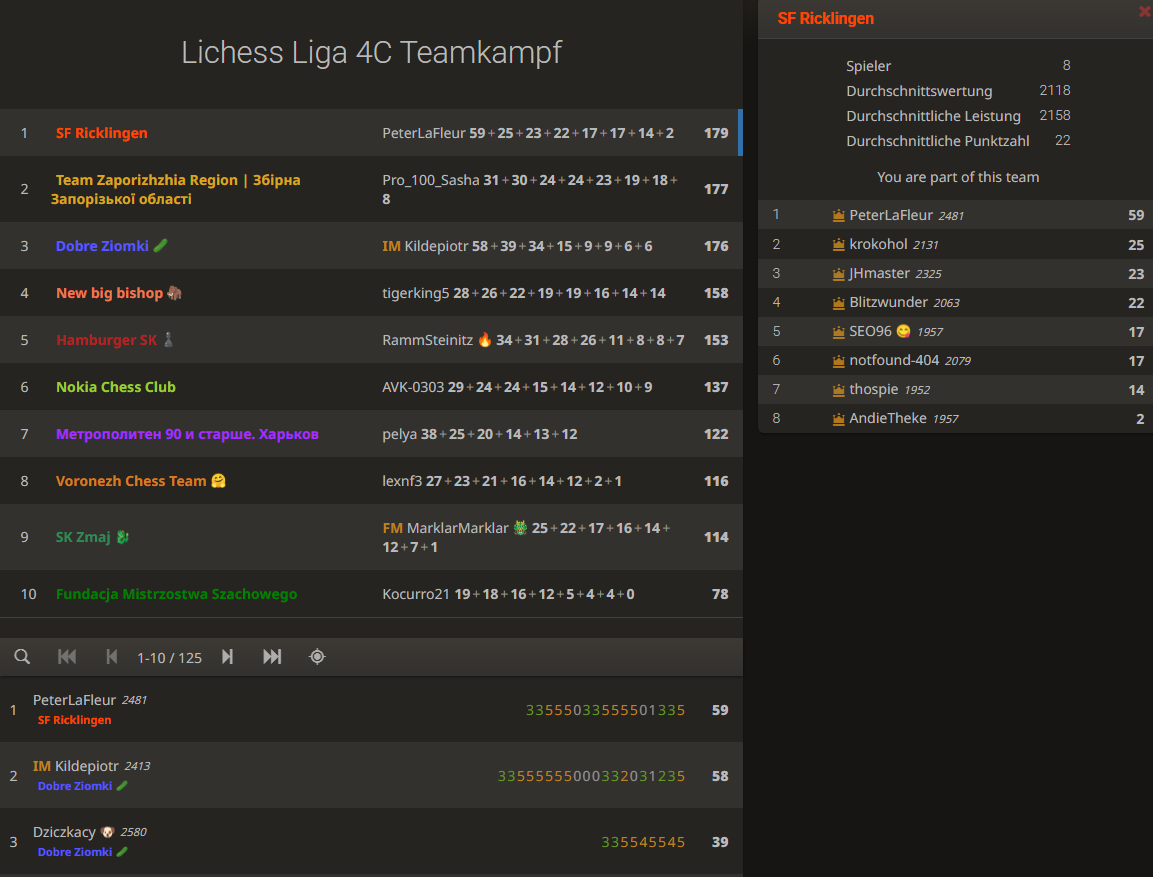Screen dimensions: 1153x877
Task: Open Kocurro21's player profile
Action: point(413,593)
